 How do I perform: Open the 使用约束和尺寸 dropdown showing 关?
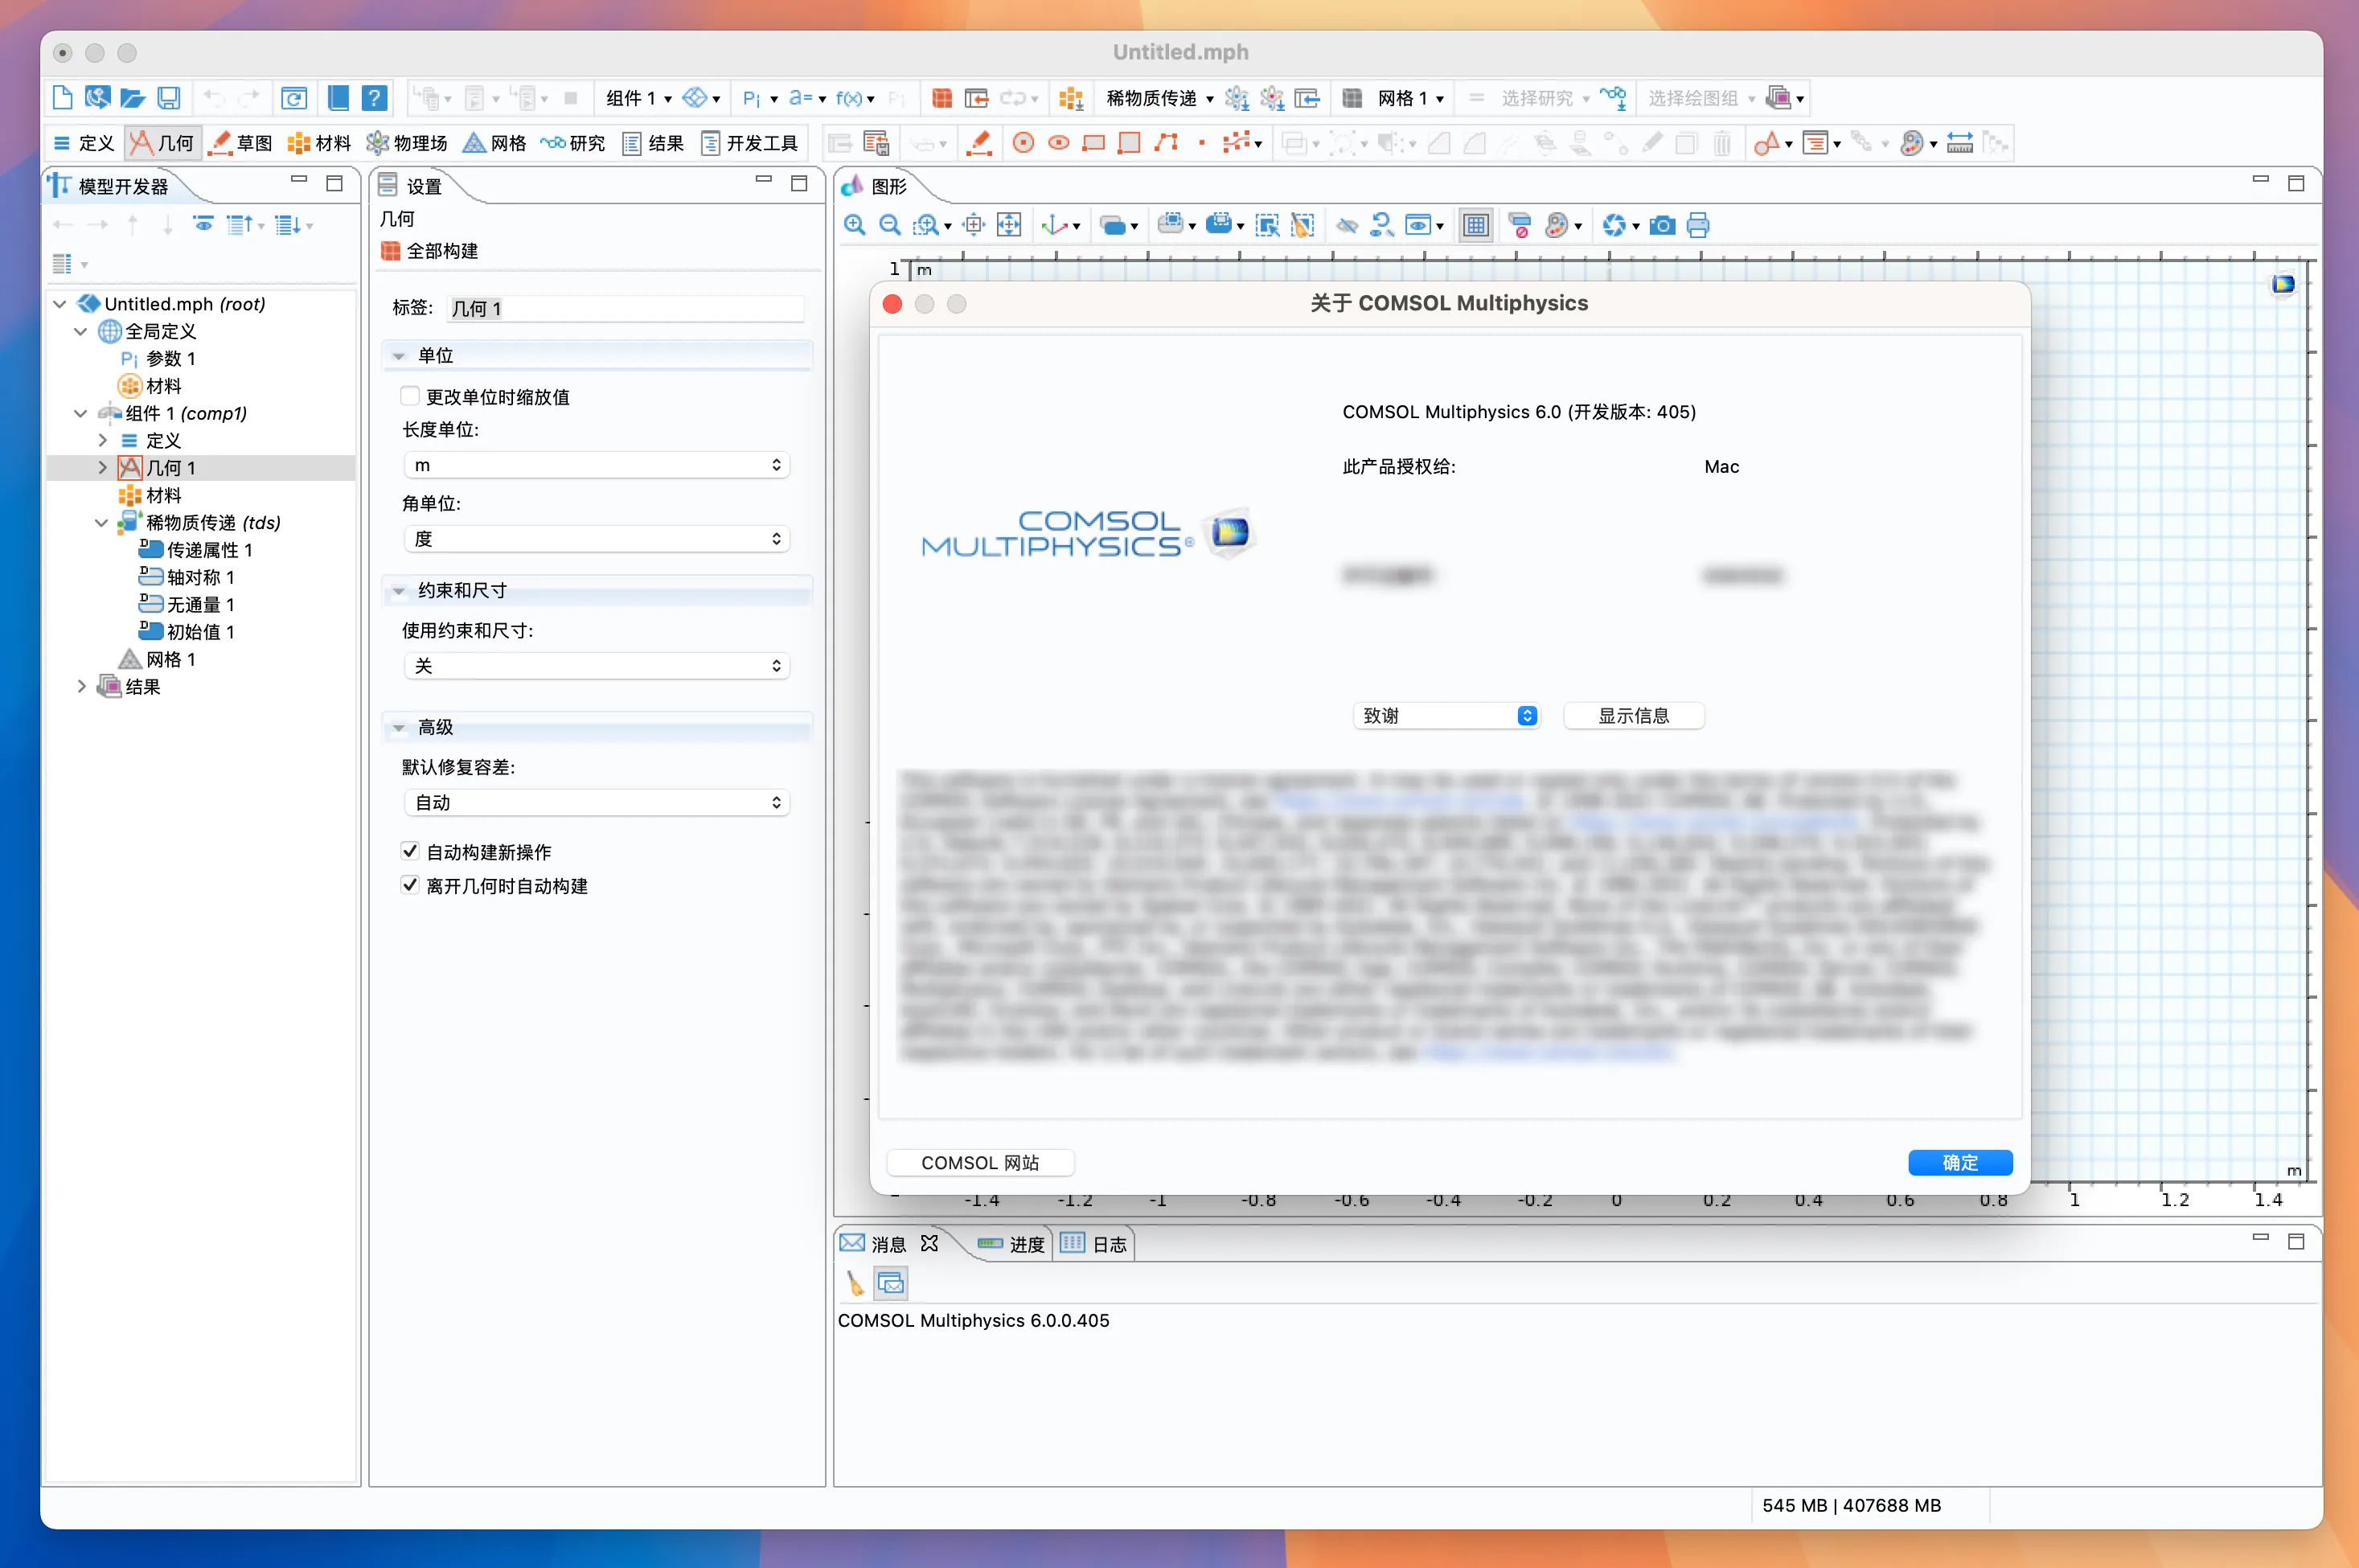point(596,666)
